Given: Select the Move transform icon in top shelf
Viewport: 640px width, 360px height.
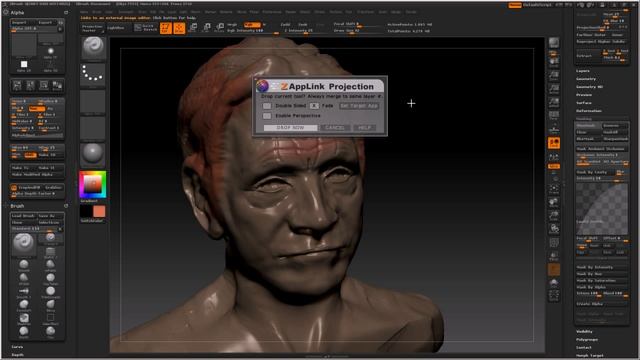Looking at the screenshot, I should pyautogui.click(x=193, y=28).
